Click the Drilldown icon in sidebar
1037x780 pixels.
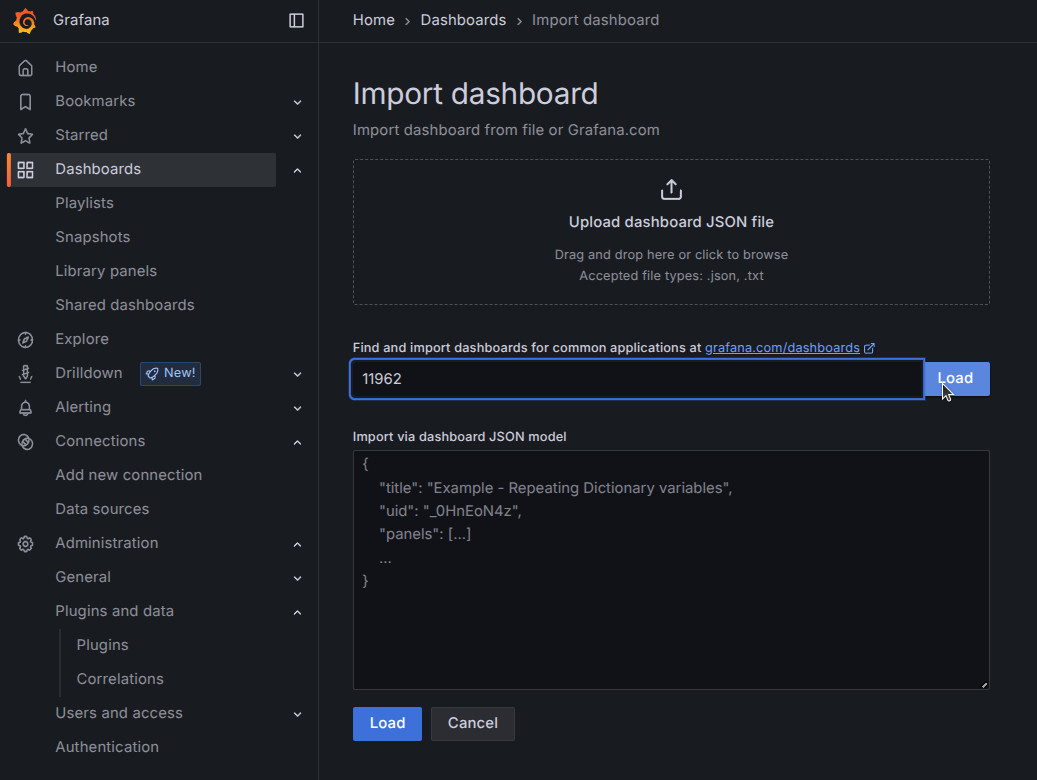point(25,373)
